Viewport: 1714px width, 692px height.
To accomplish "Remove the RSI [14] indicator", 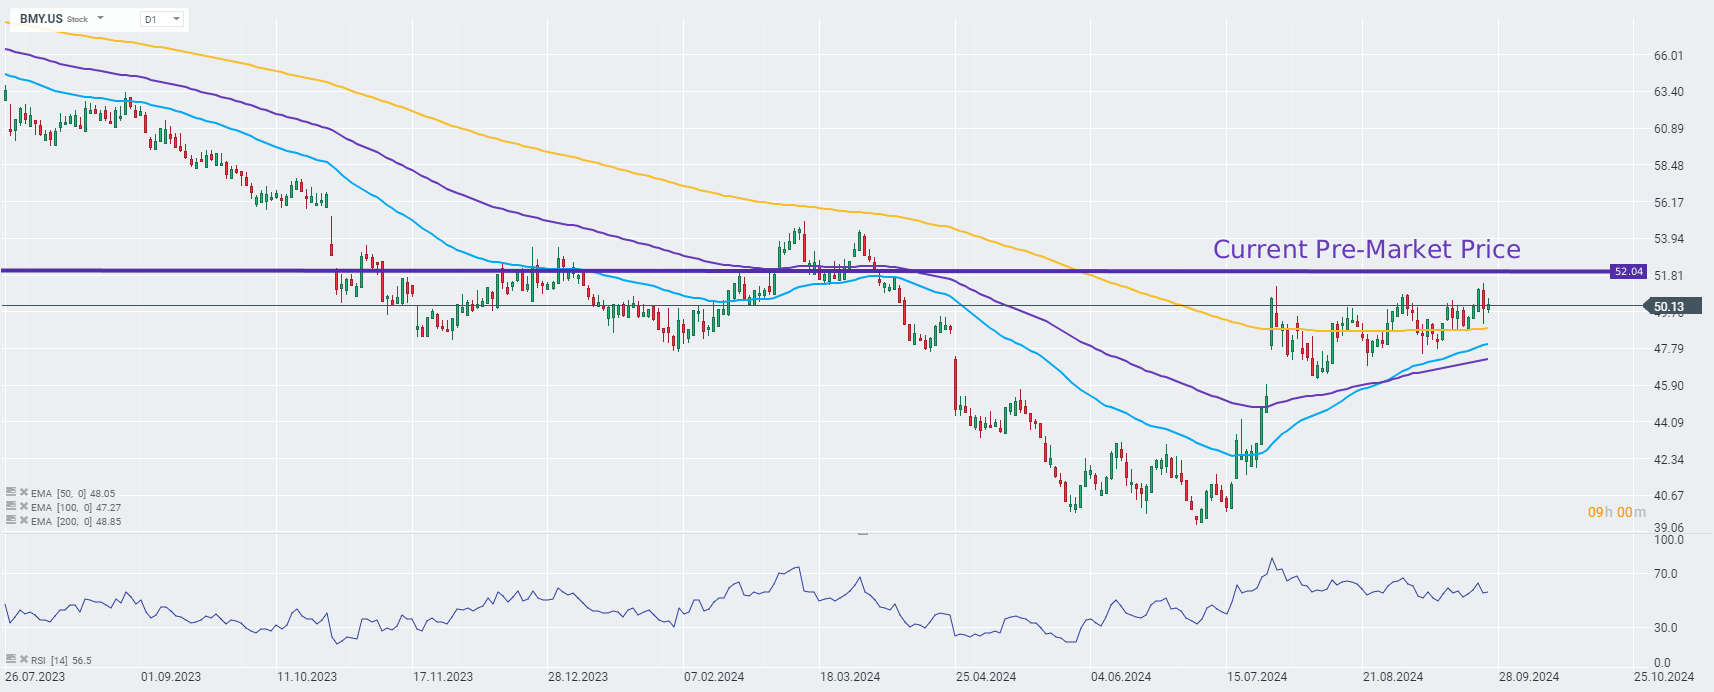I will point(24,660).
